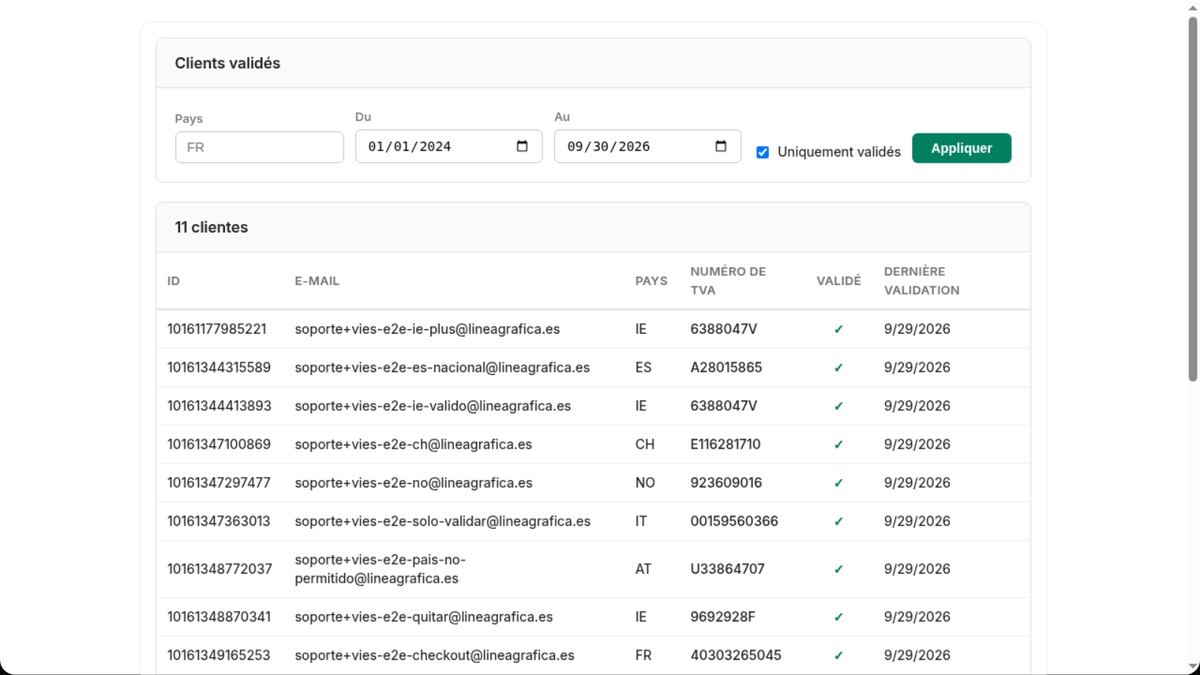Select ID 10161177985221

[217, 329]
